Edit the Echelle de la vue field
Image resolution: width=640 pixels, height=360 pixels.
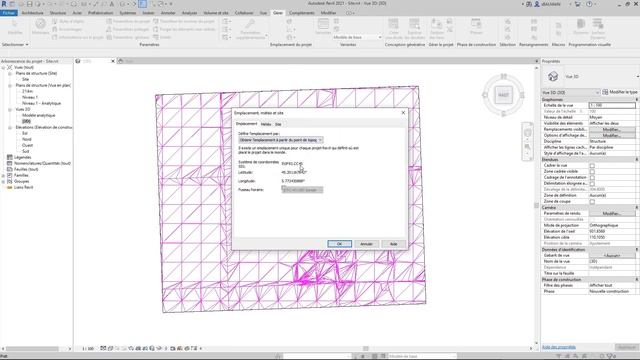(612, 105)
